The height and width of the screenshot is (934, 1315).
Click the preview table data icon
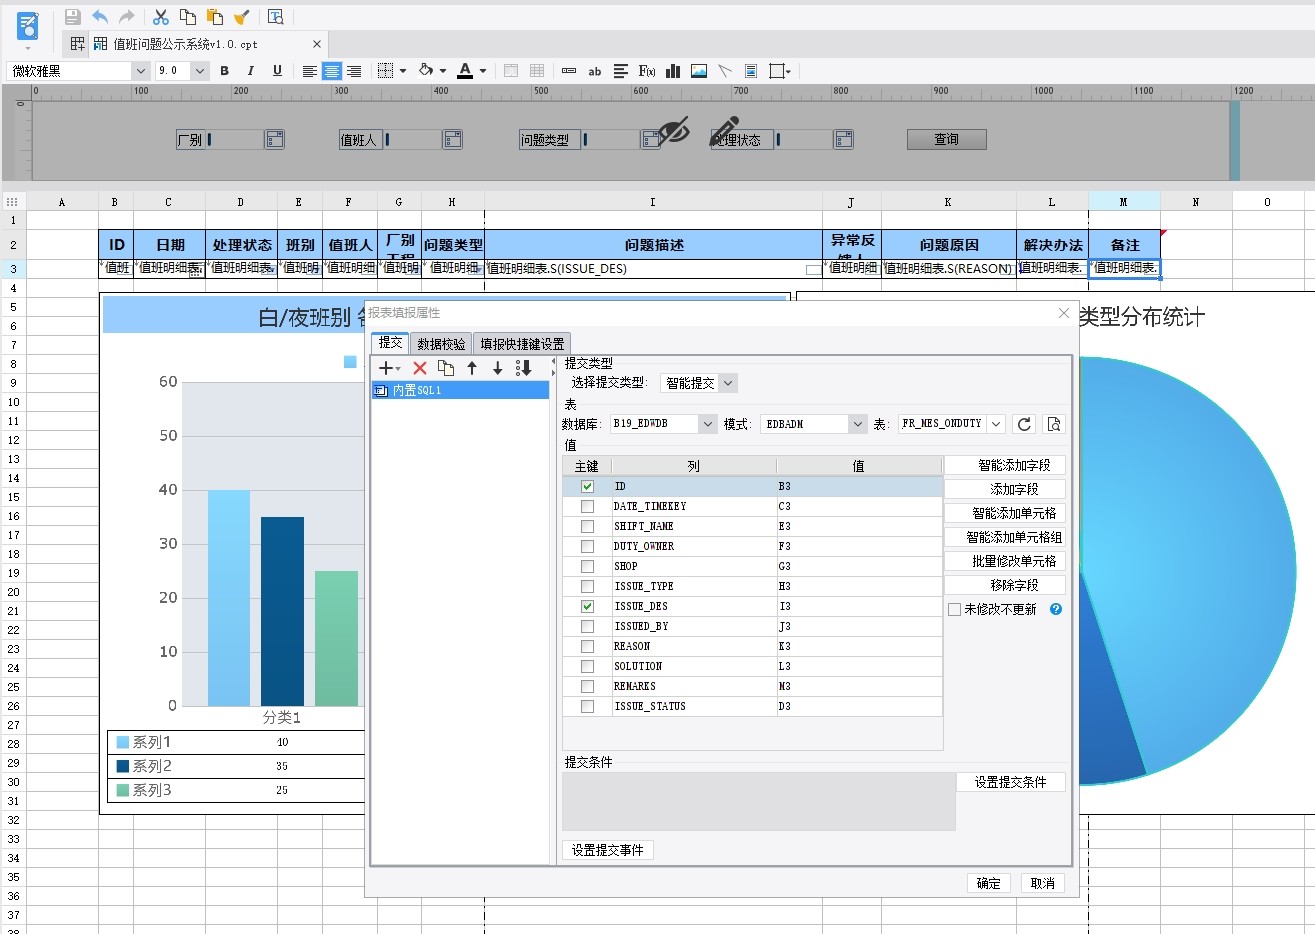pos(1054,424)
